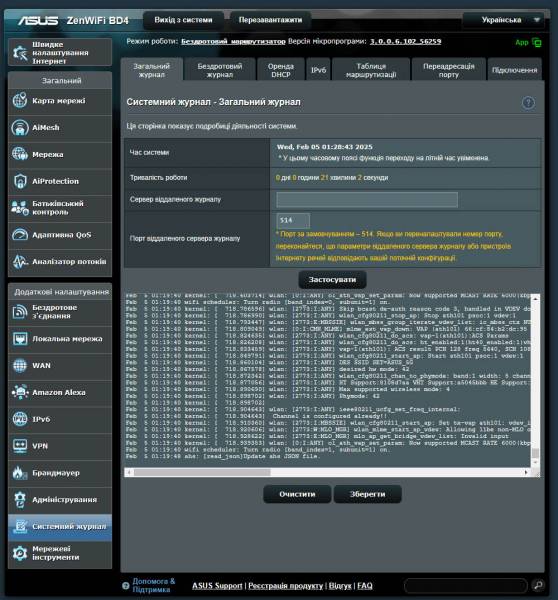Click the App label link

point(522,42)
